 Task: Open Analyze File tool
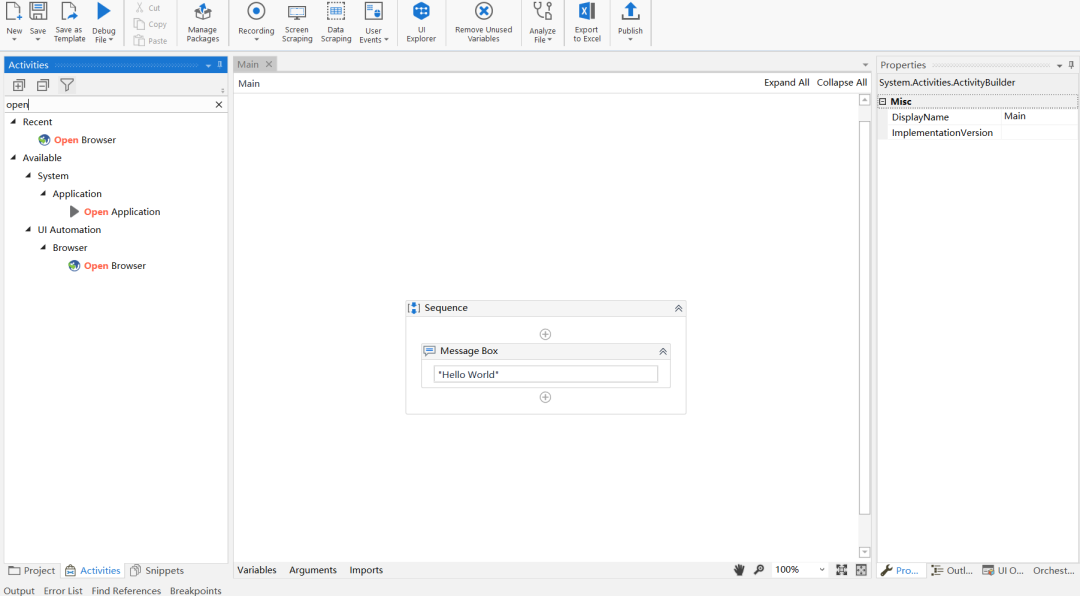pos(542,22)
